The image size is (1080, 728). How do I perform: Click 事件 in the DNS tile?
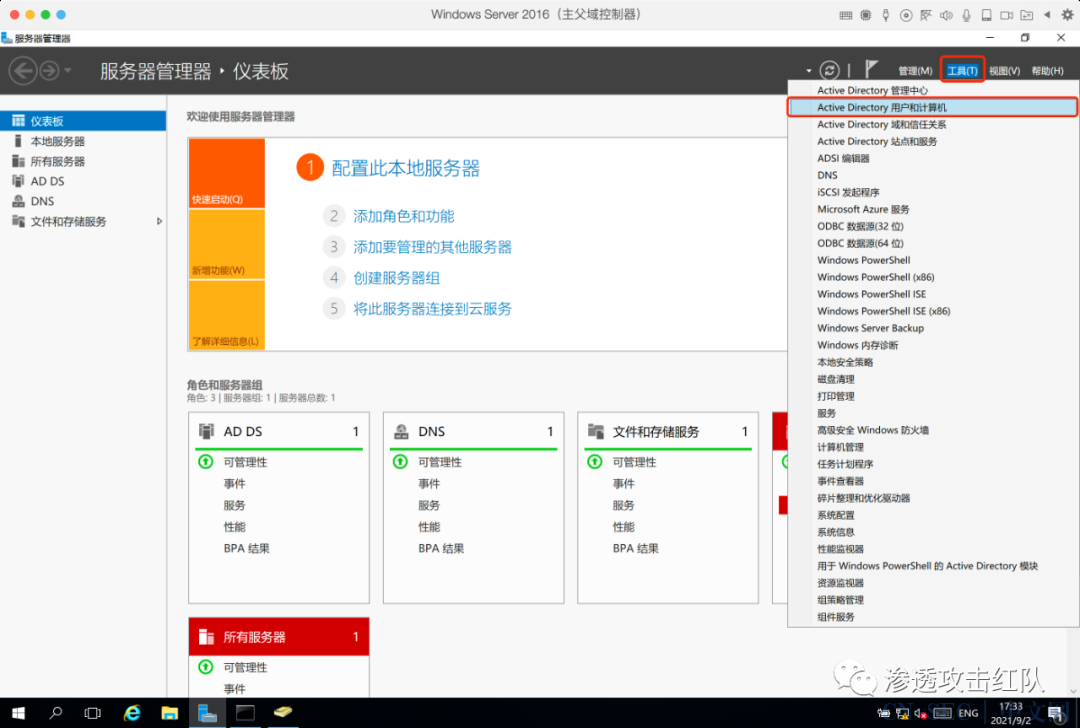click(x=429, y=484)
